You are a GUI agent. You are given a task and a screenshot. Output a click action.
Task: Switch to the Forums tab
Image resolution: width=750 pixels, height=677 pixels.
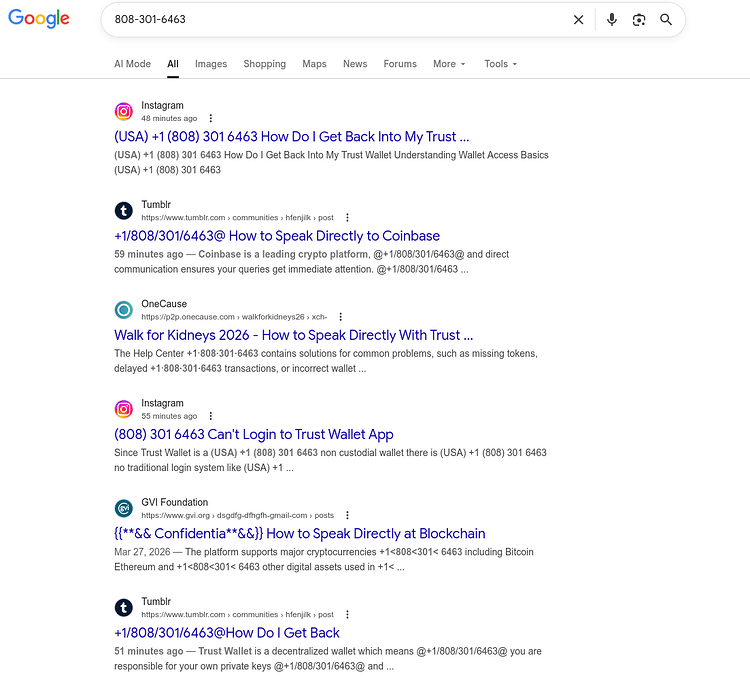400,64
